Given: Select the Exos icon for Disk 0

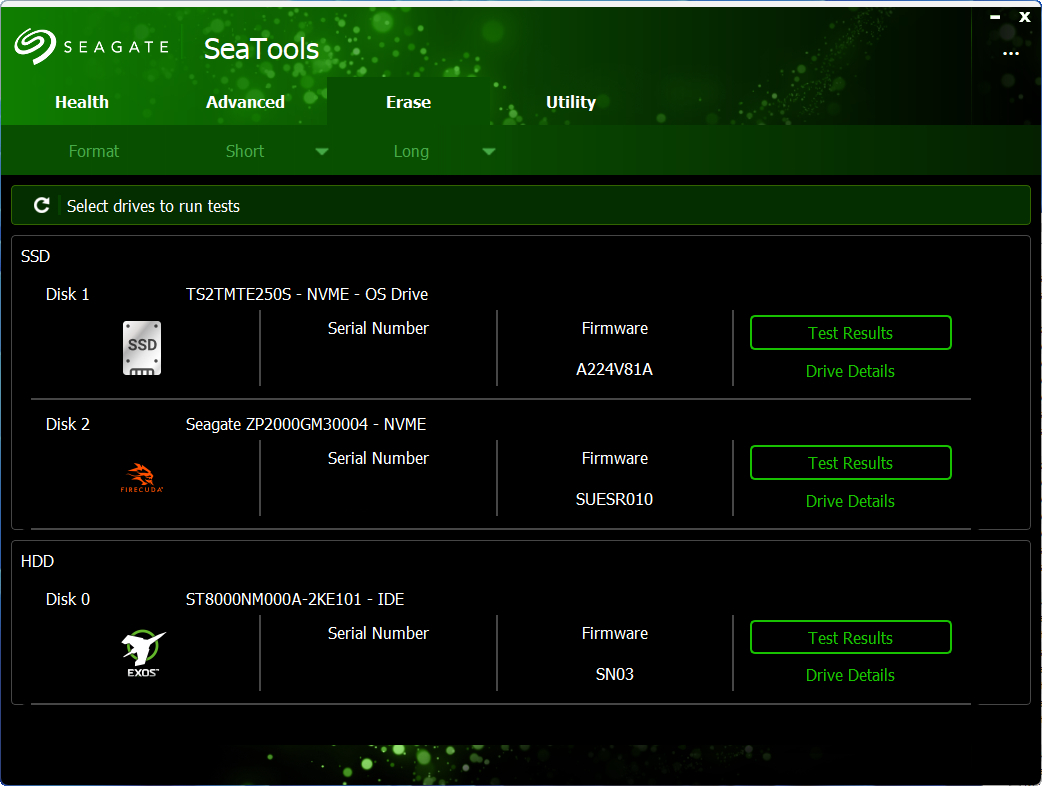Looking at the screenshot, I should (143, 654).
